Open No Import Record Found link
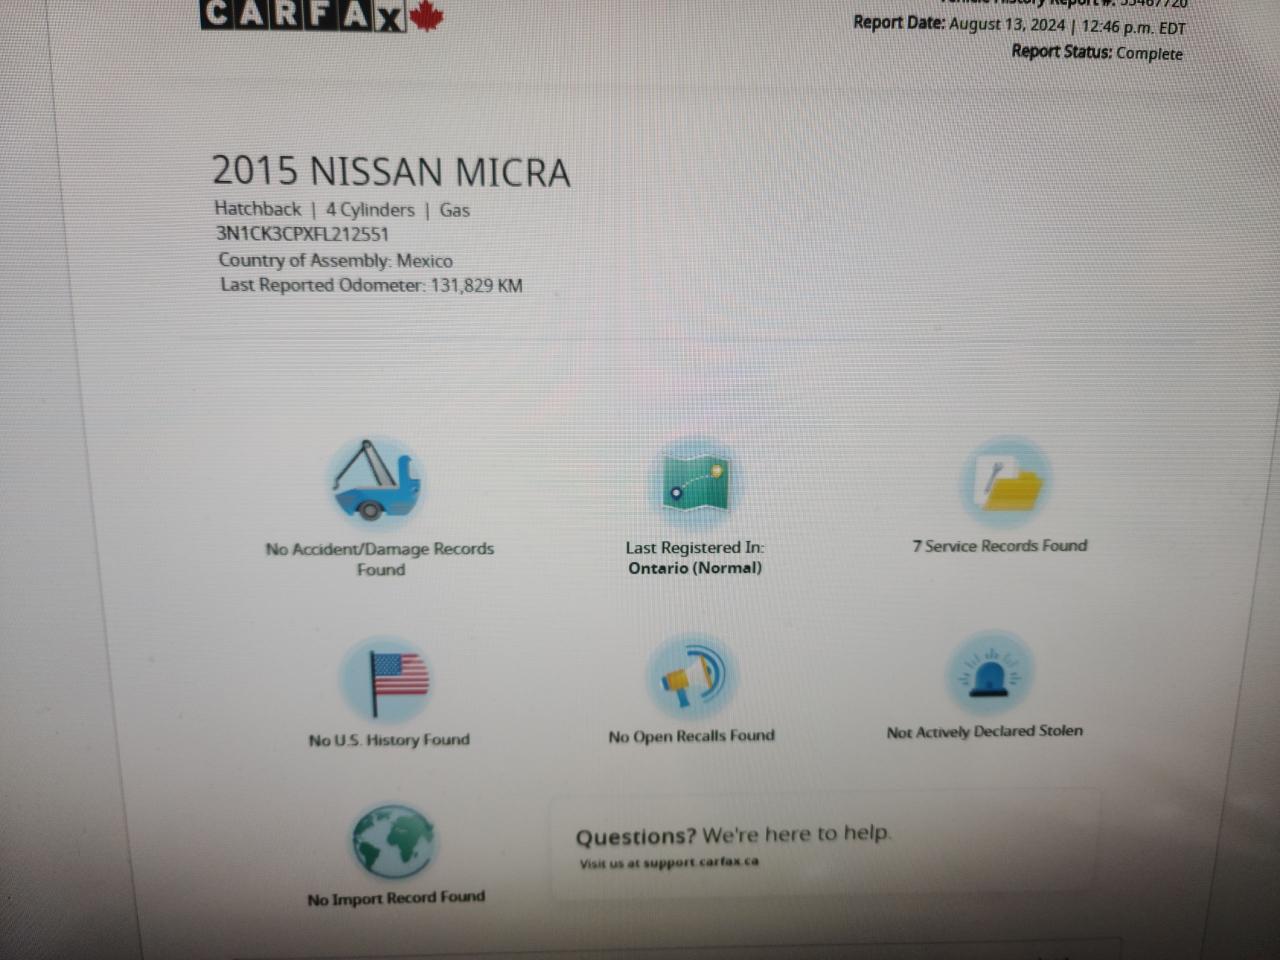The image size is (1280, 960). click(x=396, y=898)
